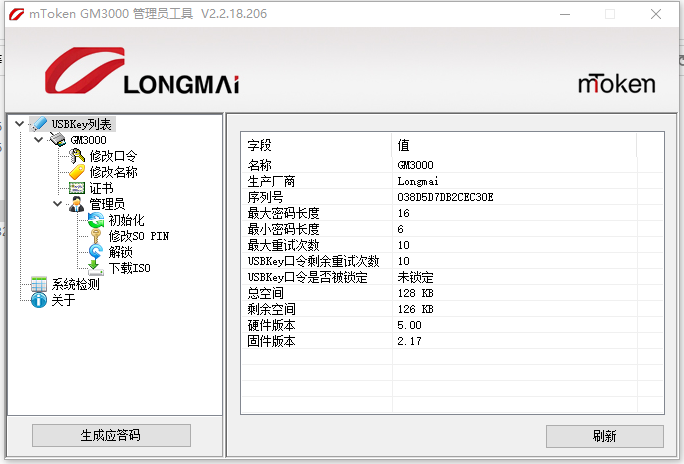Click the 解锁 blue arrow icon
The width and height of the screenshot is (684, 464).
[96, 252]
